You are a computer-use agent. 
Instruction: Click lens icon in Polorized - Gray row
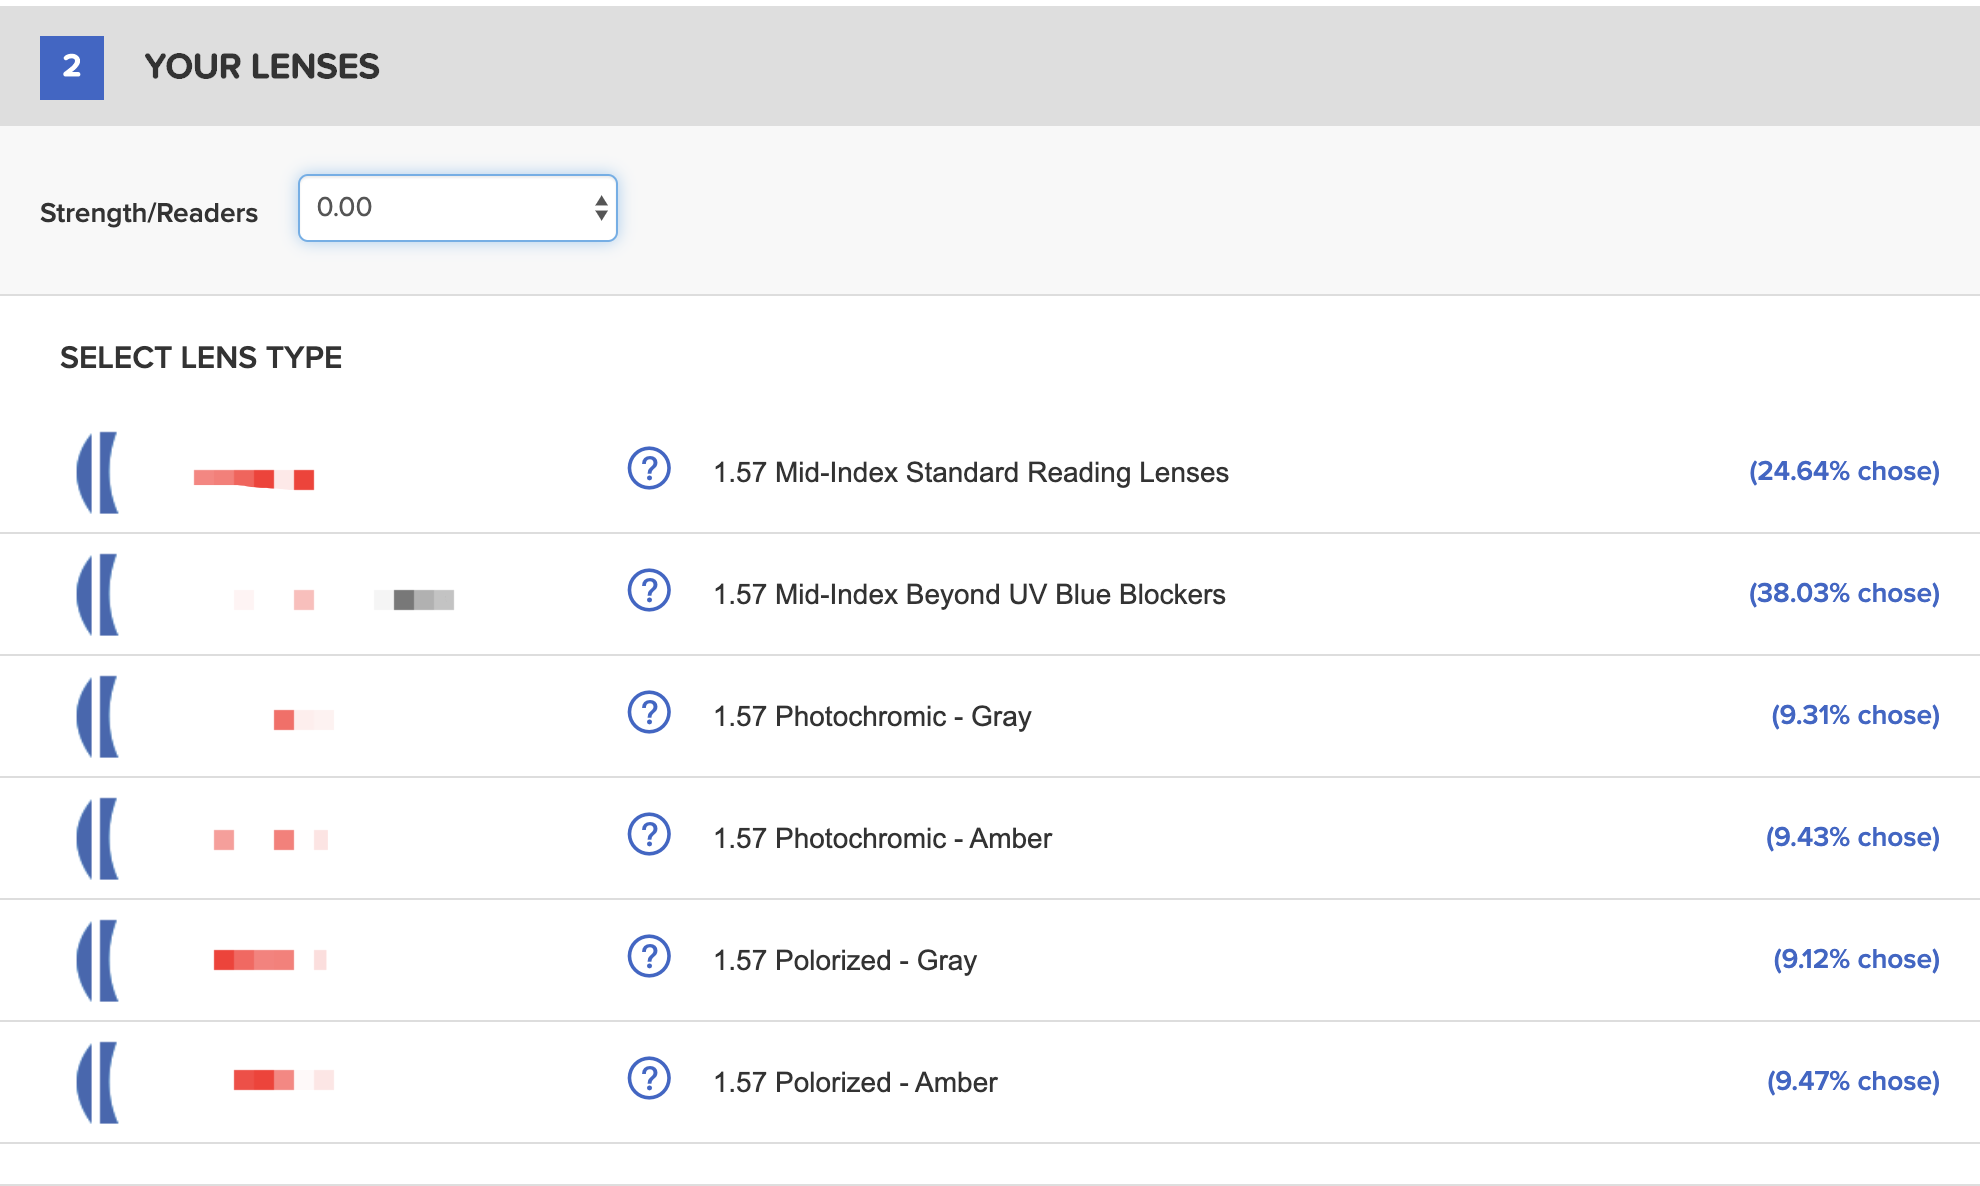(98, 961)
